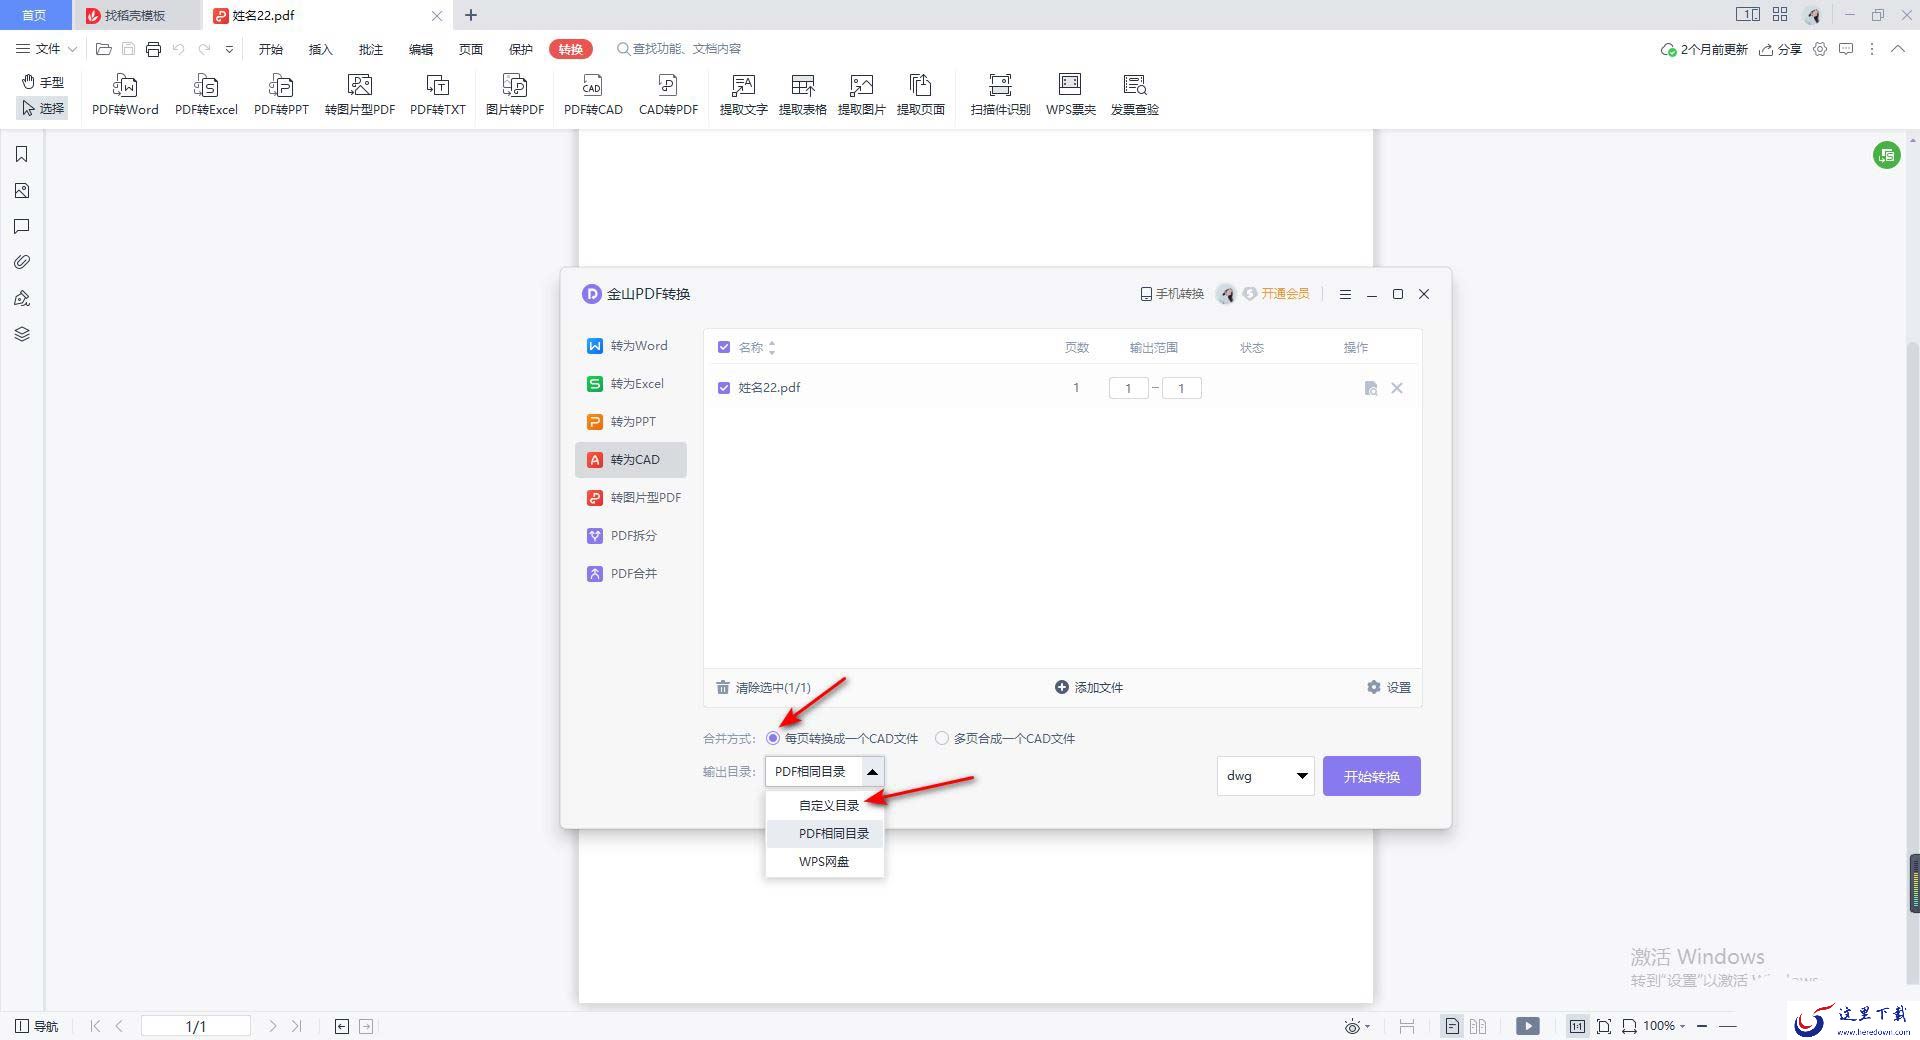The image size is (1920, 1040).
Task: Select the 提取文字 extract text tool
Action: [743, 95]
